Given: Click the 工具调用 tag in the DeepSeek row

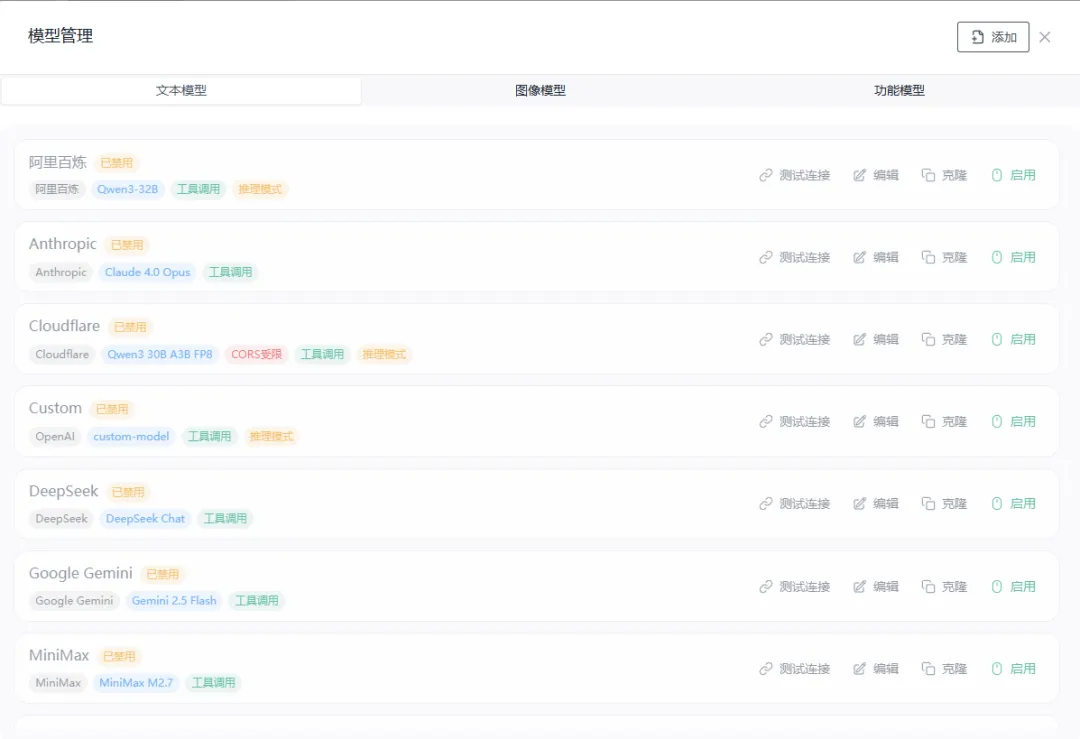Looking at the screenshot, I should 225,519.
